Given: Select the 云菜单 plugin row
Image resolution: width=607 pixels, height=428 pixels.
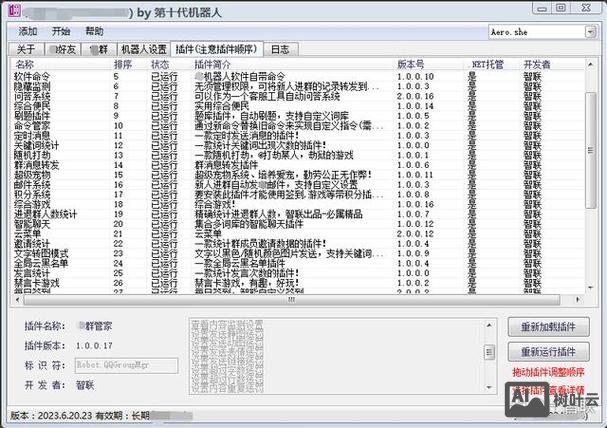Looking at the screenshot, I should [x=298, y=234].
